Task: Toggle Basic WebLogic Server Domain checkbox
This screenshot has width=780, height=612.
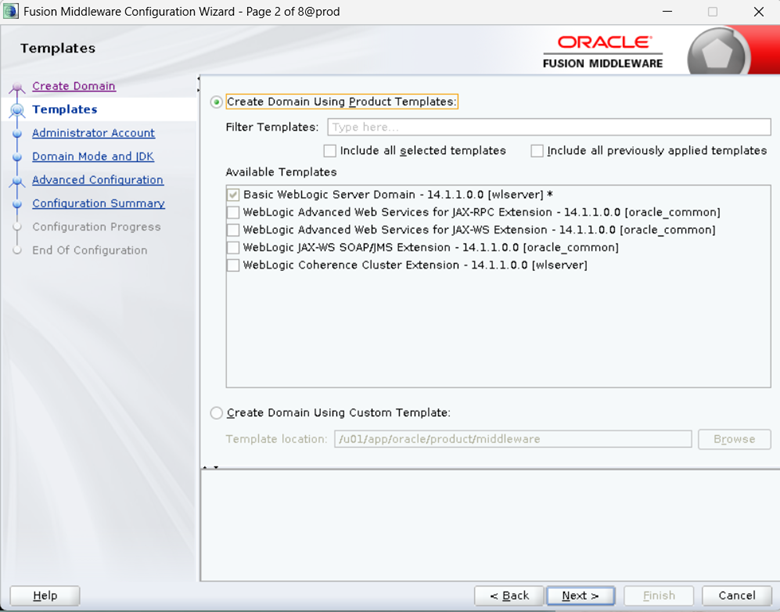Action: 233,195
